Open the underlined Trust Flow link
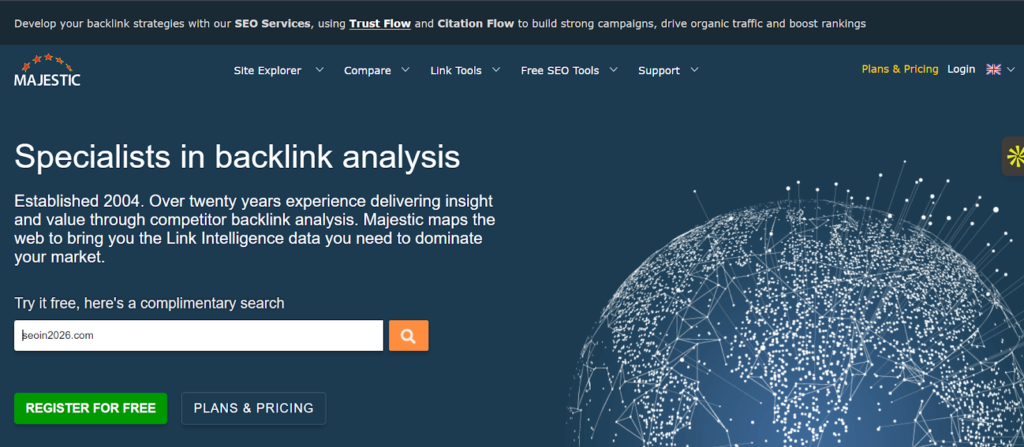This screenshot has width=1024, height=447. coord(380,22)
